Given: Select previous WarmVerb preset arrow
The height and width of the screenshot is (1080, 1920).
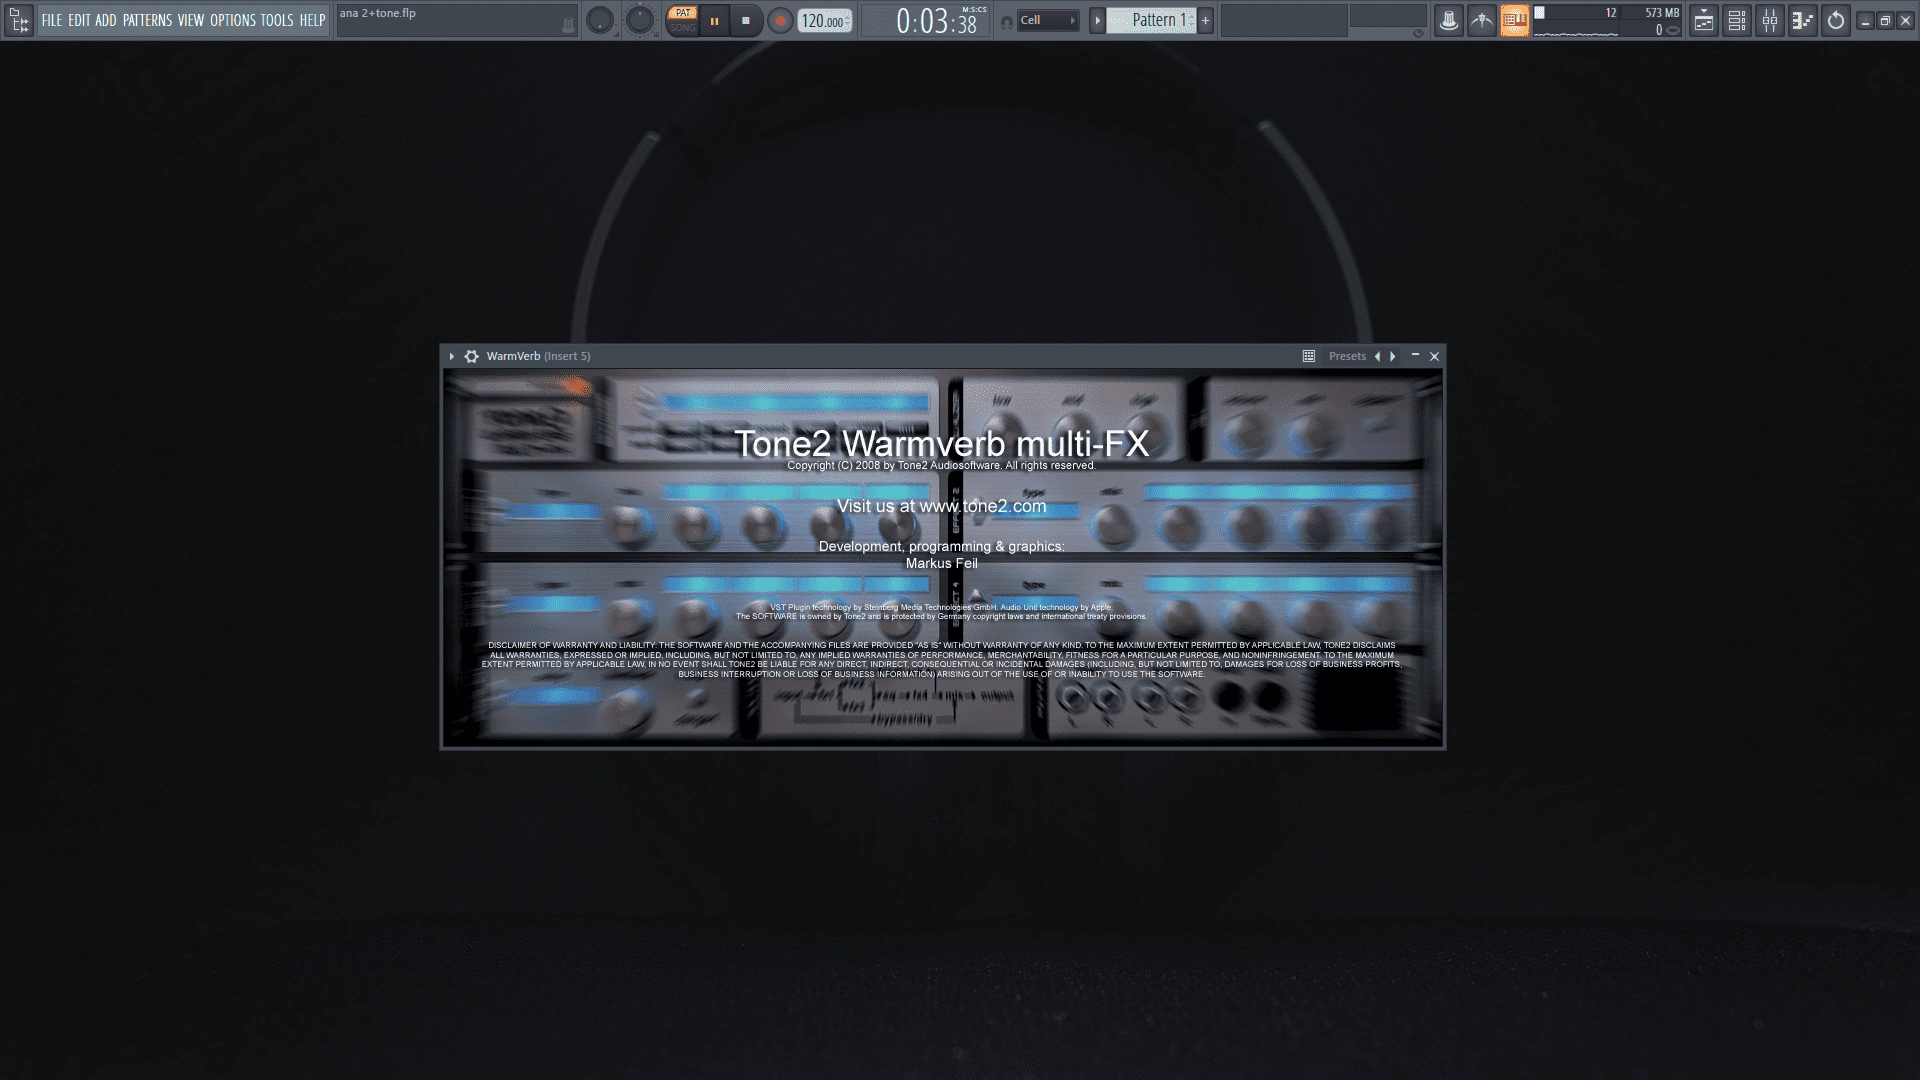Looking at the screenshot, I should point(1378,356).
